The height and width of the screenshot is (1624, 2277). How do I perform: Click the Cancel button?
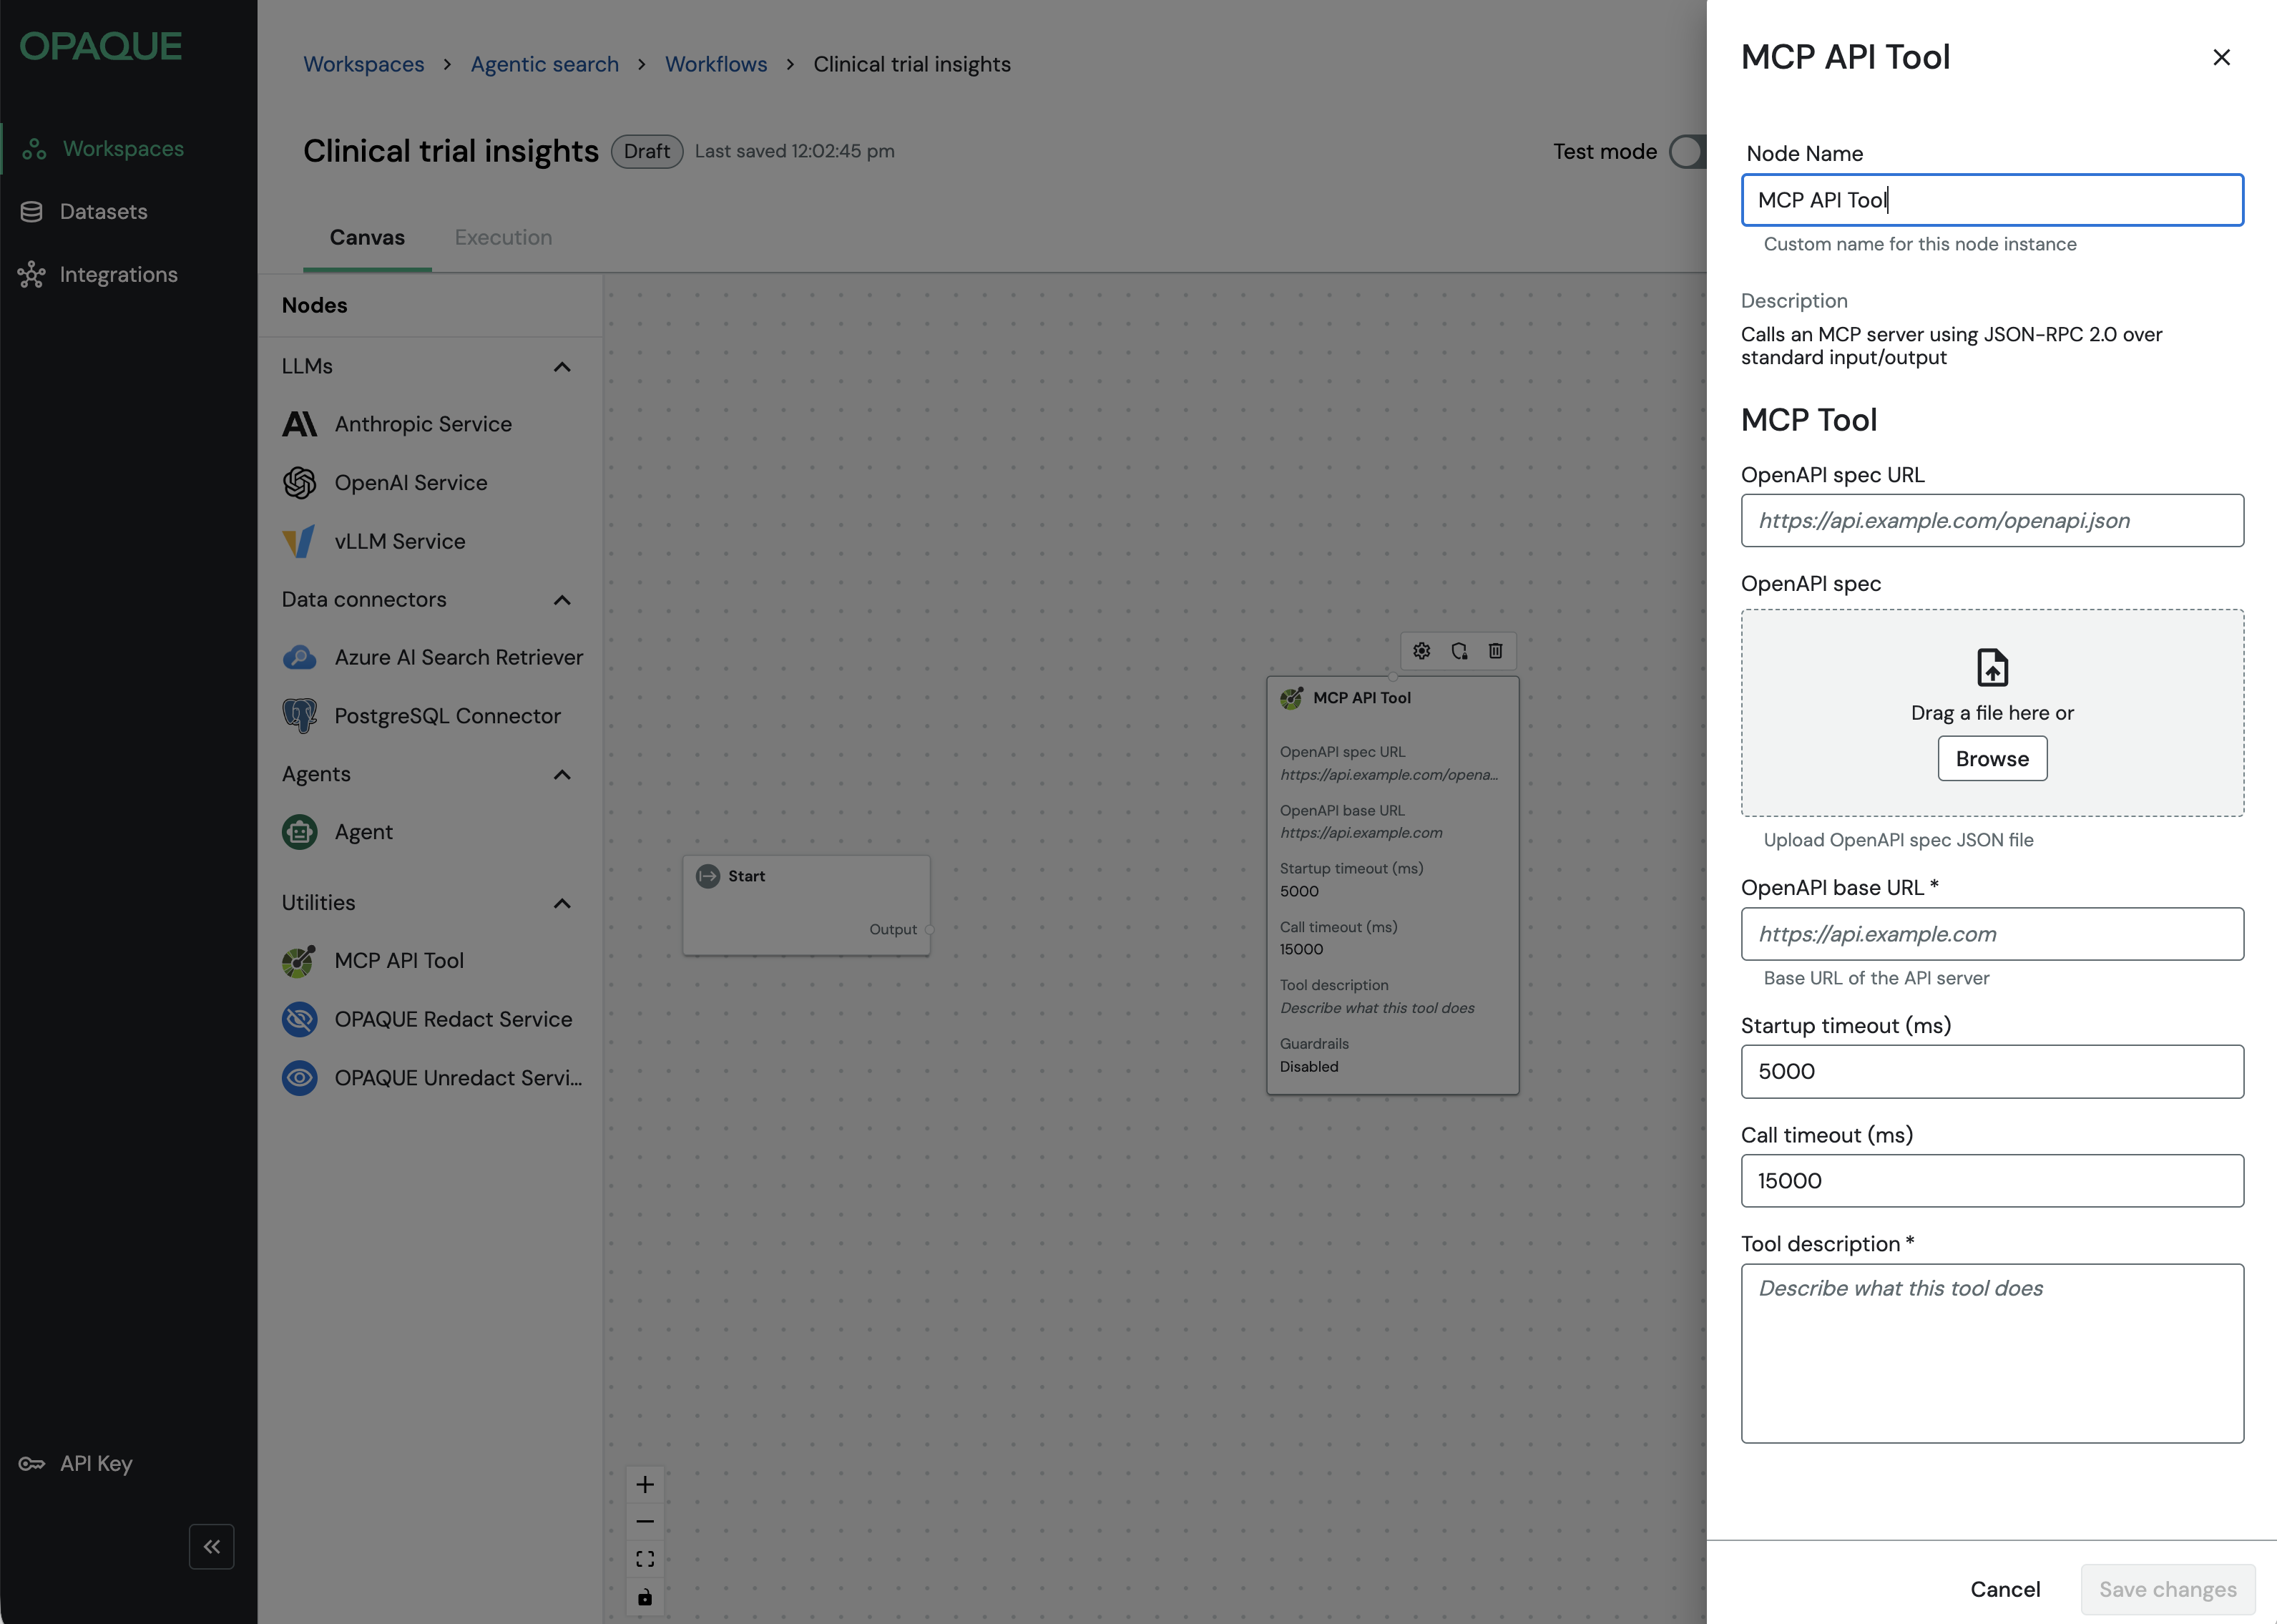click(x=2005, y=1589)
